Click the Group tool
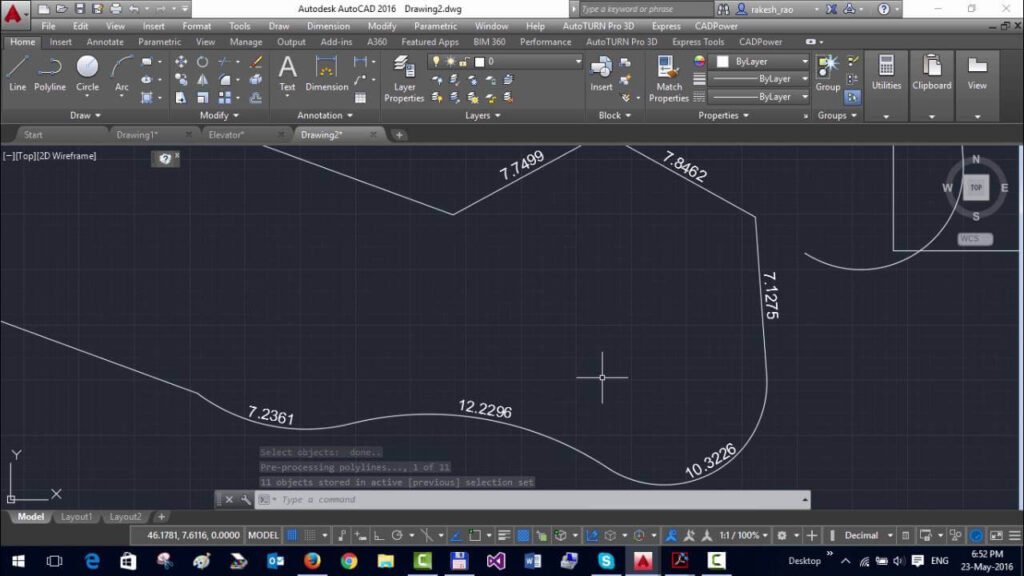Image resolution: width=1024 pixels, height=576 pixels. pyautogui.click(x=827, y=73)
